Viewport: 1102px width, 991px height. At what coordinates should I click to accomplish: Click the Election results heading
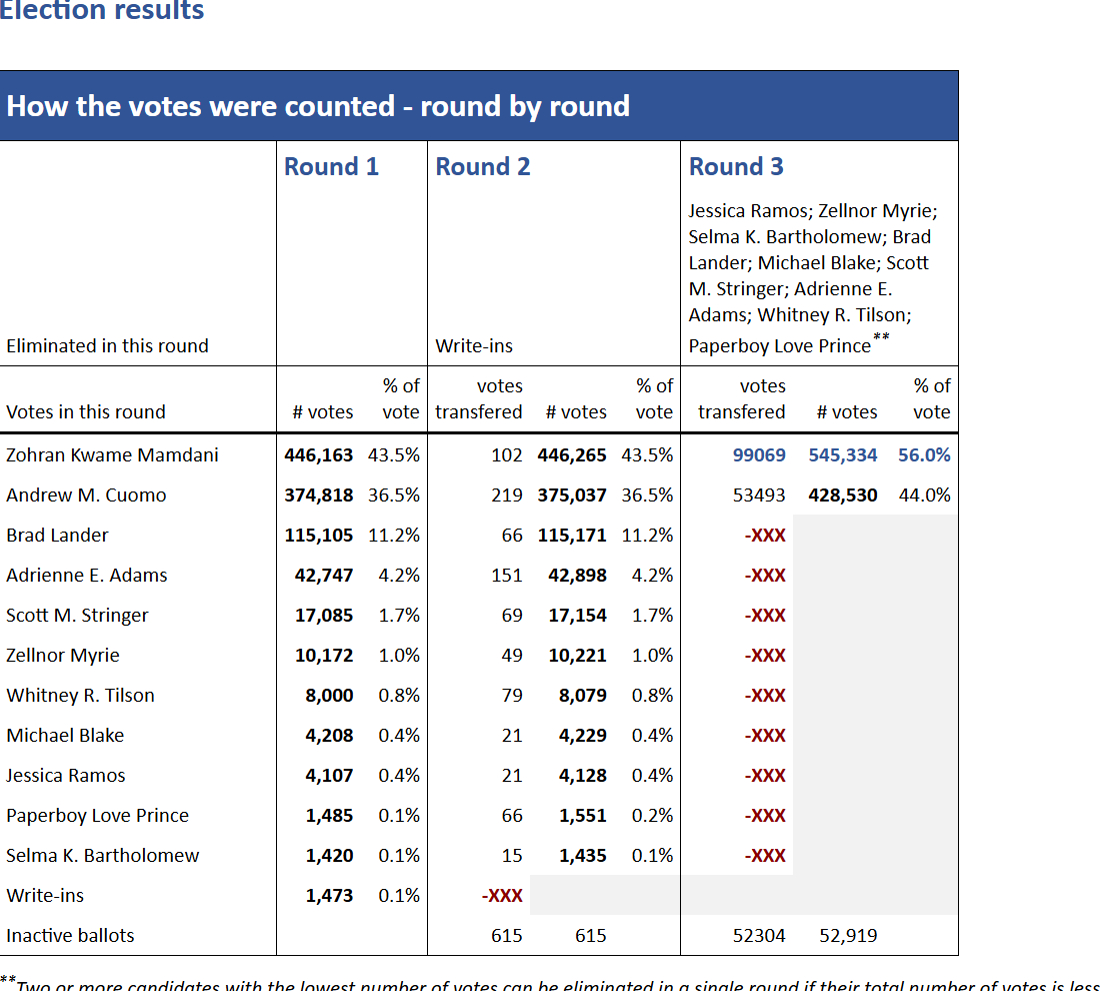(102, 11)
